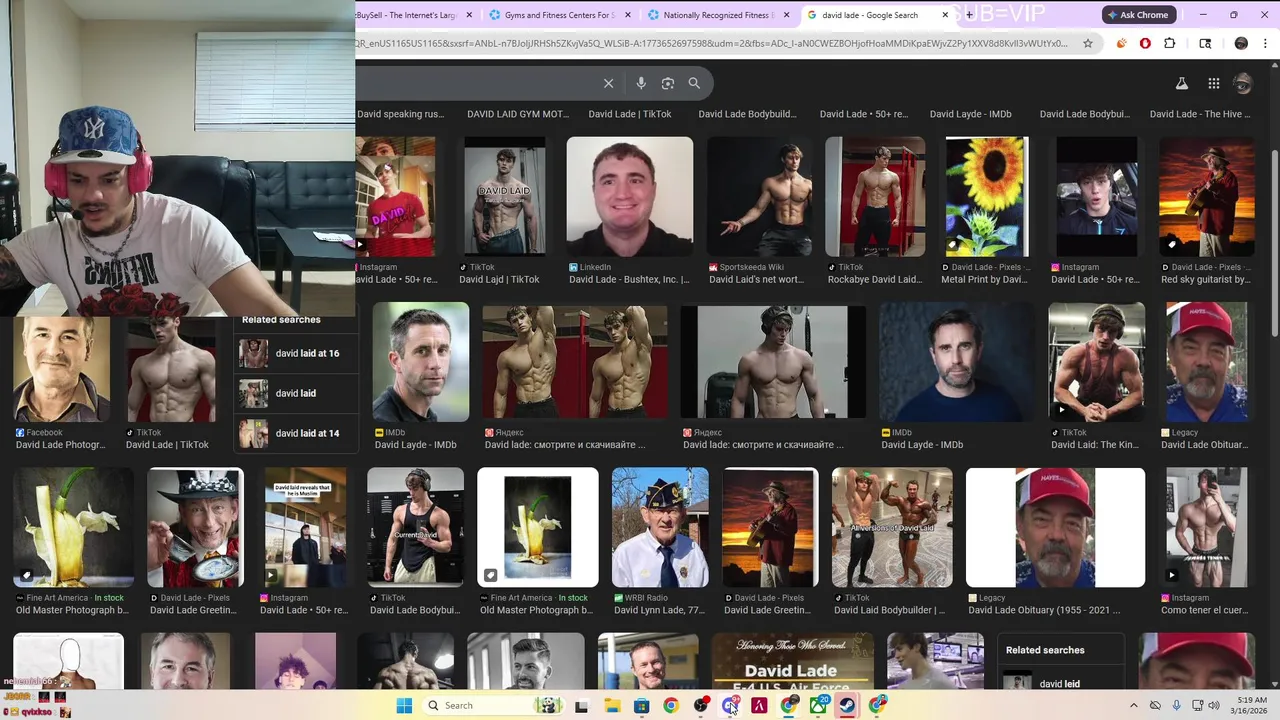Viewport: 1280px width, 720px height.
Task: Open the Chrome three-dot menu
Action: [1266, 43]
